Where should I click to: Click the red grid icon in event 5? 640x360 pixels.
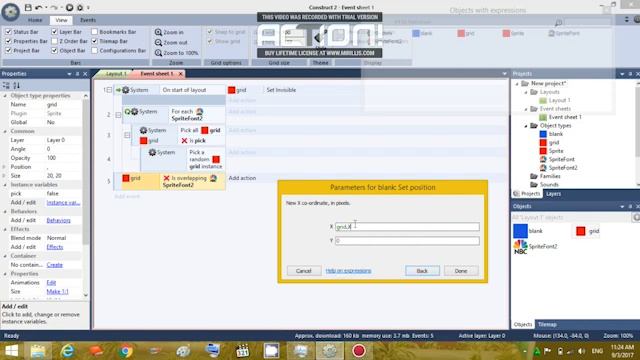tap(126, 178)
